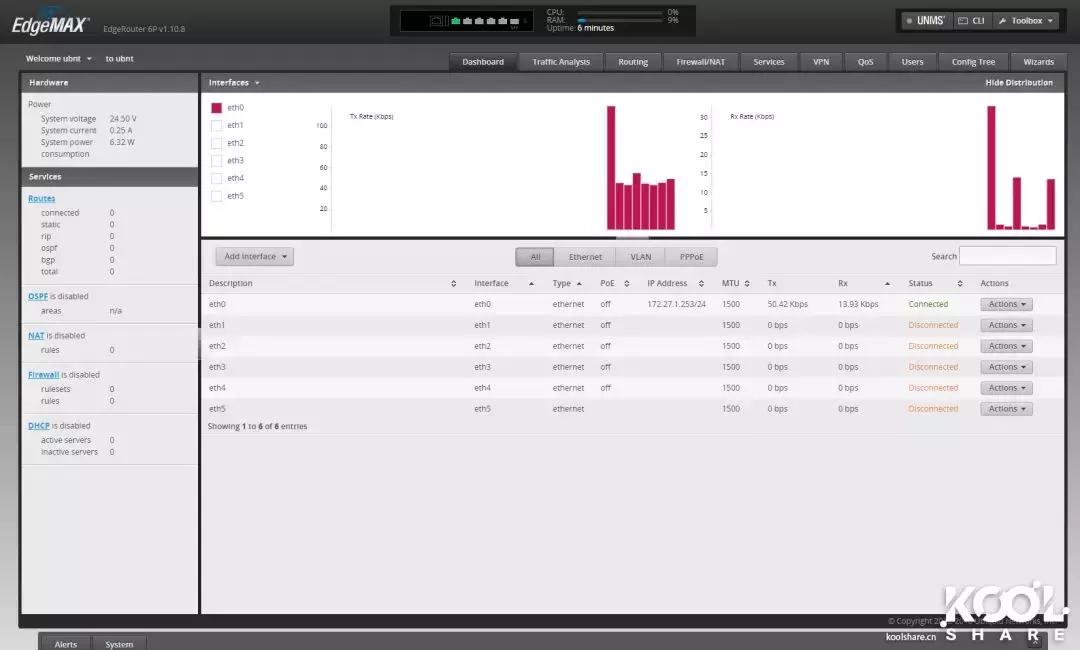Click the tallest Tx Rate chart bar
The width and height of the screenshot is (1080, 650).
coord(611,167)
